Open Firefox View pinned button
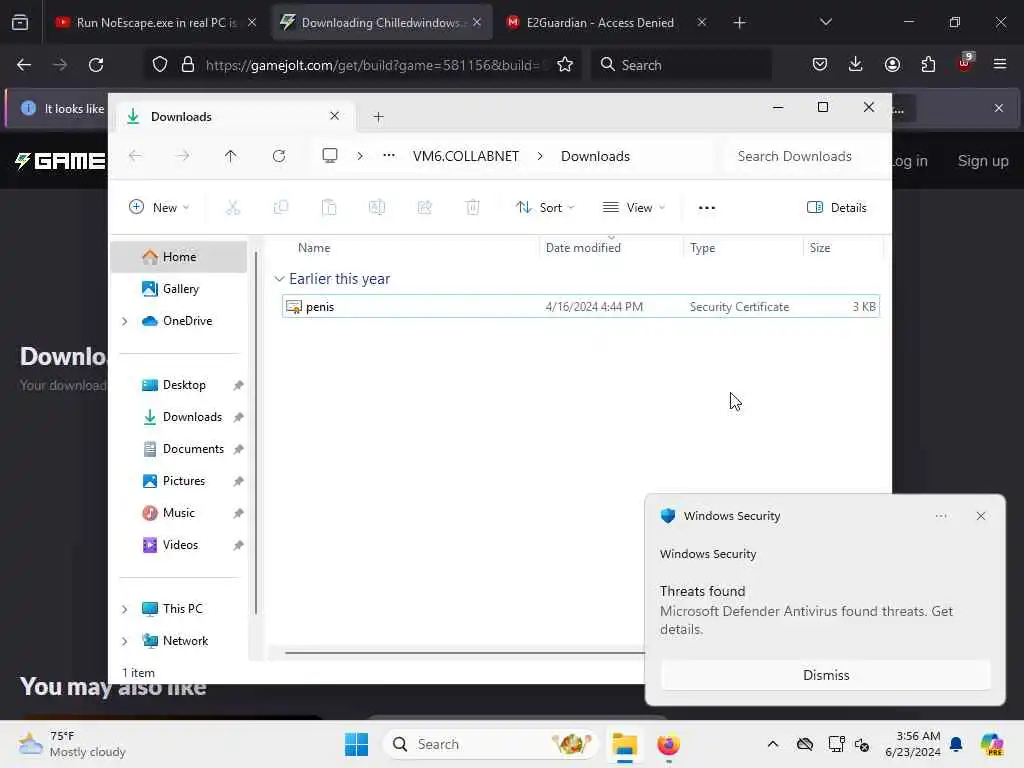 20,22
